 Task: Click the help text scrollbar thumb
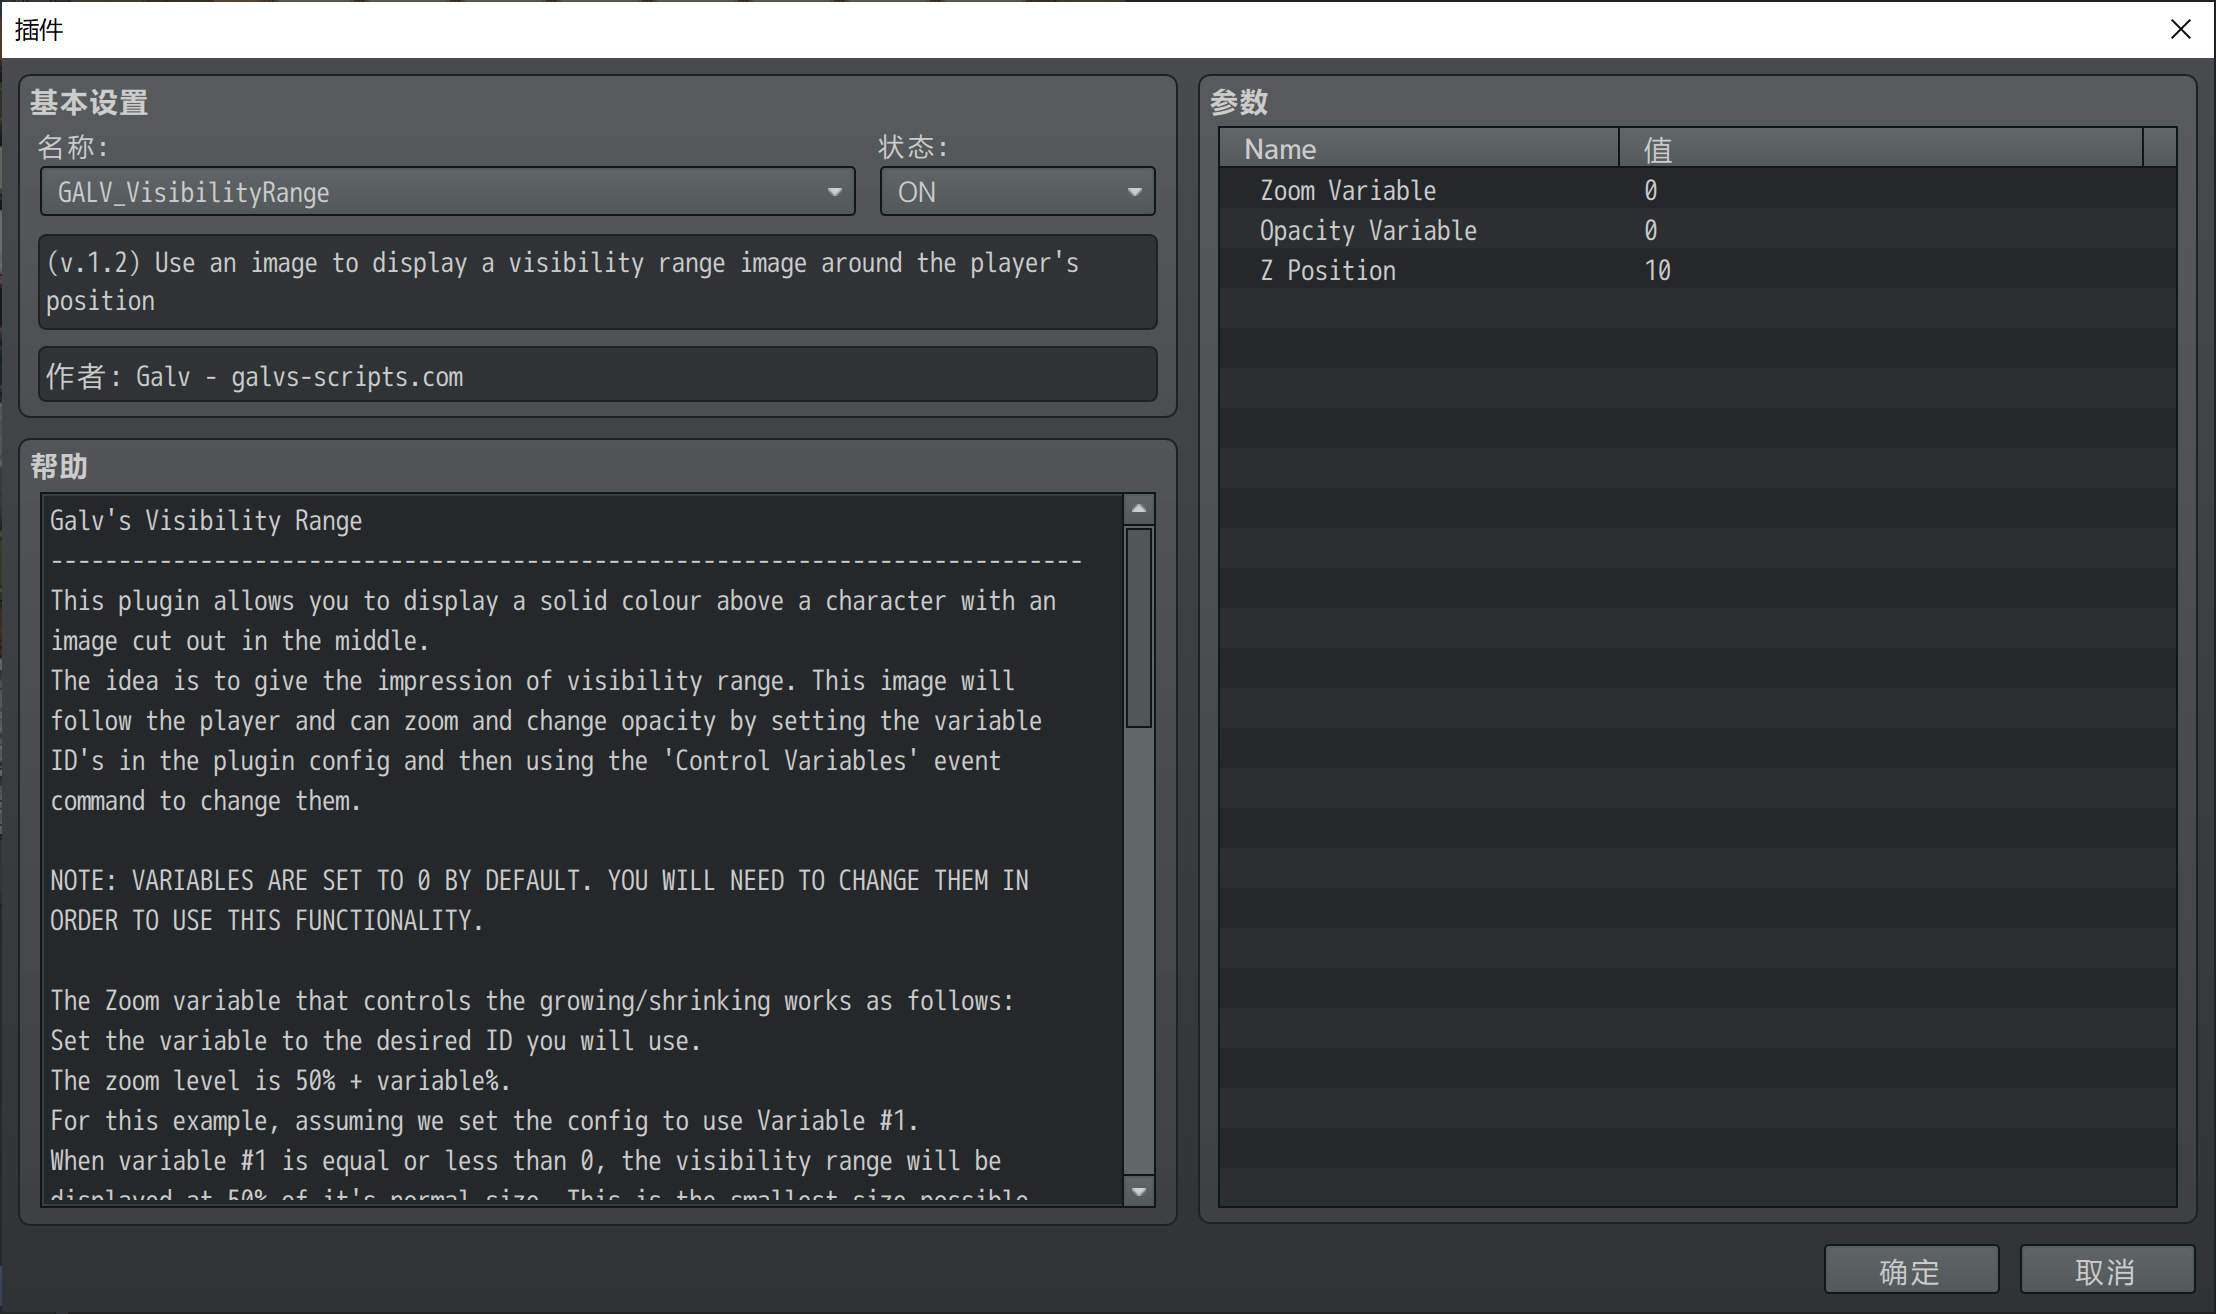1139,627
